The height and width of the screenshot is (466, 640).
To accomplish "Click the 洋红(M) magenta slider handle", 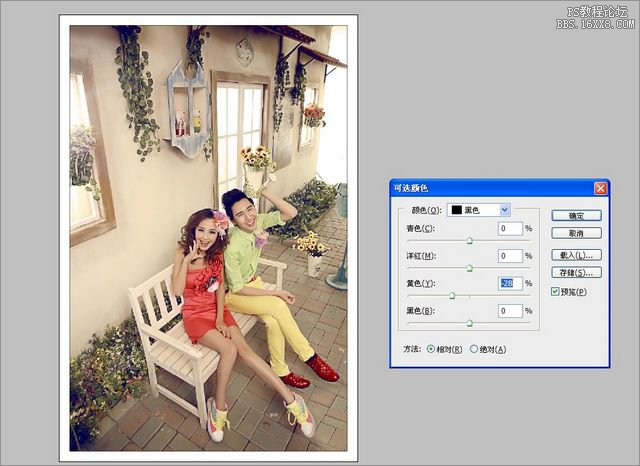I will click(470, 268).
